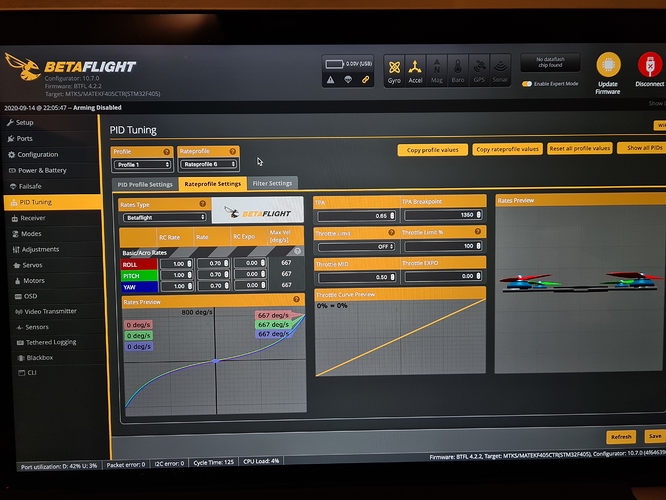
Task: Click Copy rateprofile values button
Action: pyautogui.click(x=507, y=149)
